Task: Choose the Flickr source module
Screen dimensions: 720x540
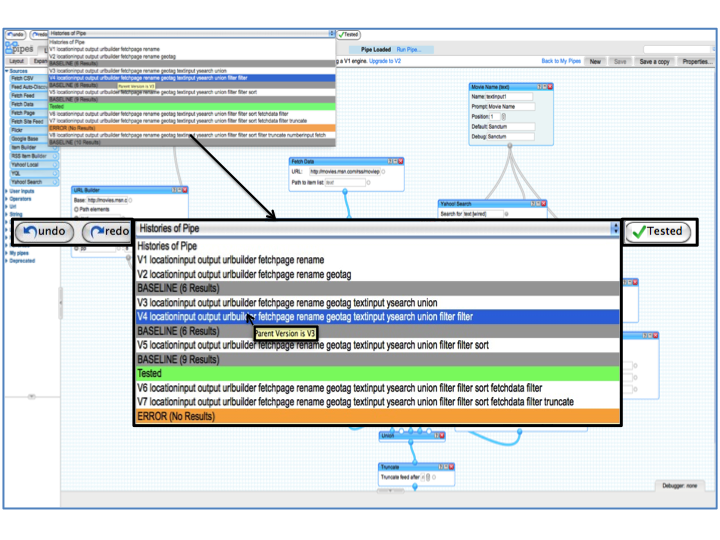Action: point(28,130)
